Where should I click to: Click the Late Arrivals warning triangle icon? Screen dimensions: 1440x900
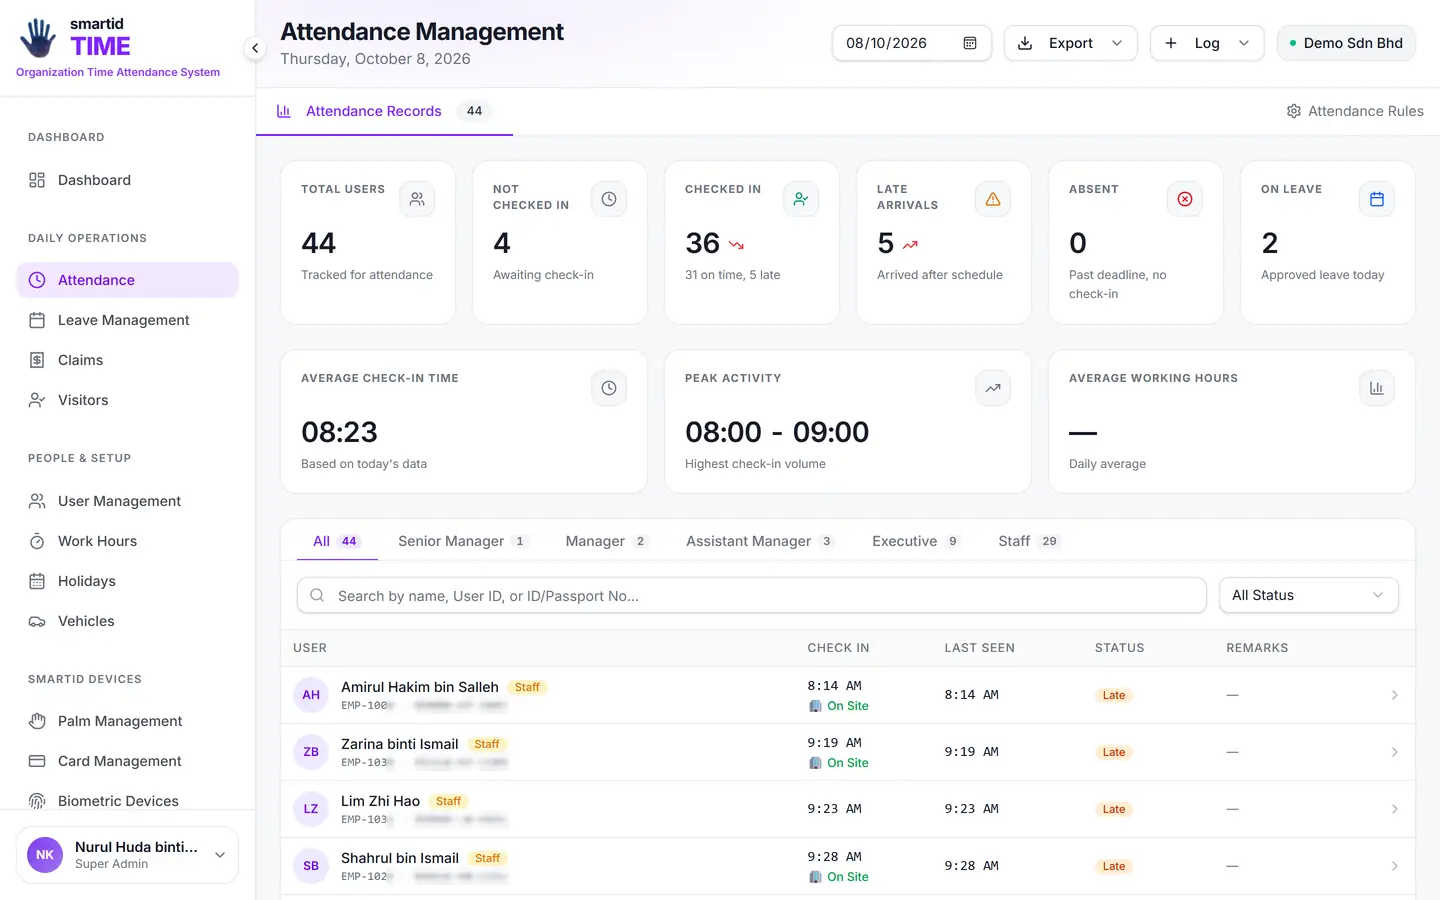993,199
